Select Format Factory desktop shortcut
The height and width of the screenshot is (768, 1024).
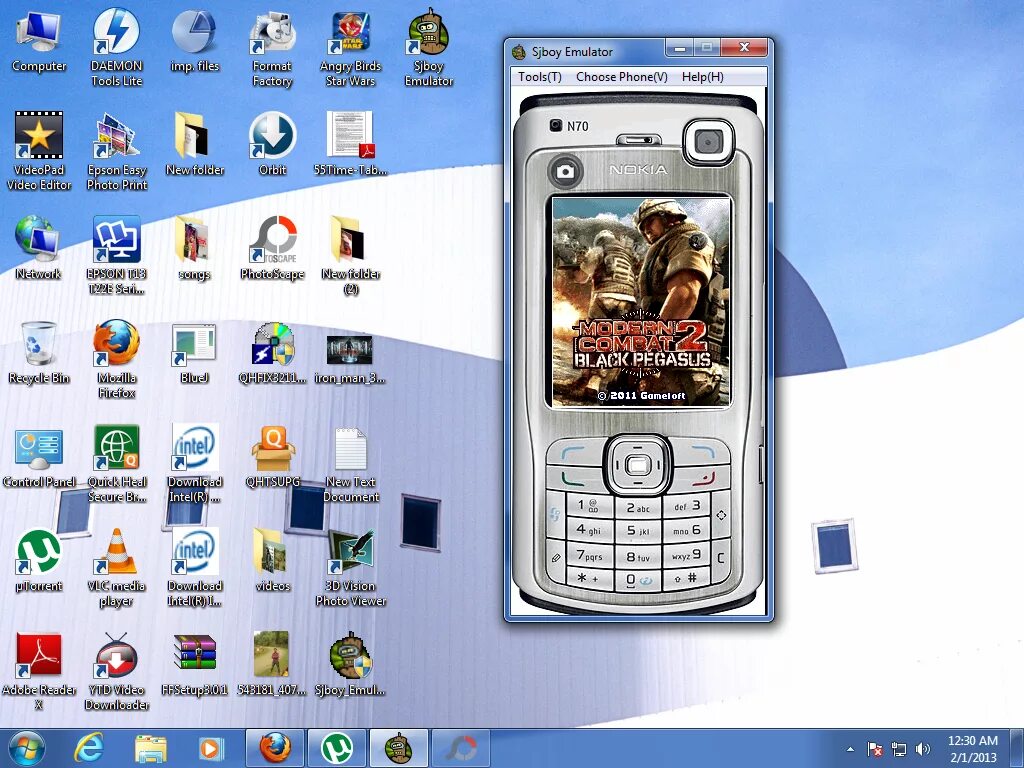pos(272,48)
